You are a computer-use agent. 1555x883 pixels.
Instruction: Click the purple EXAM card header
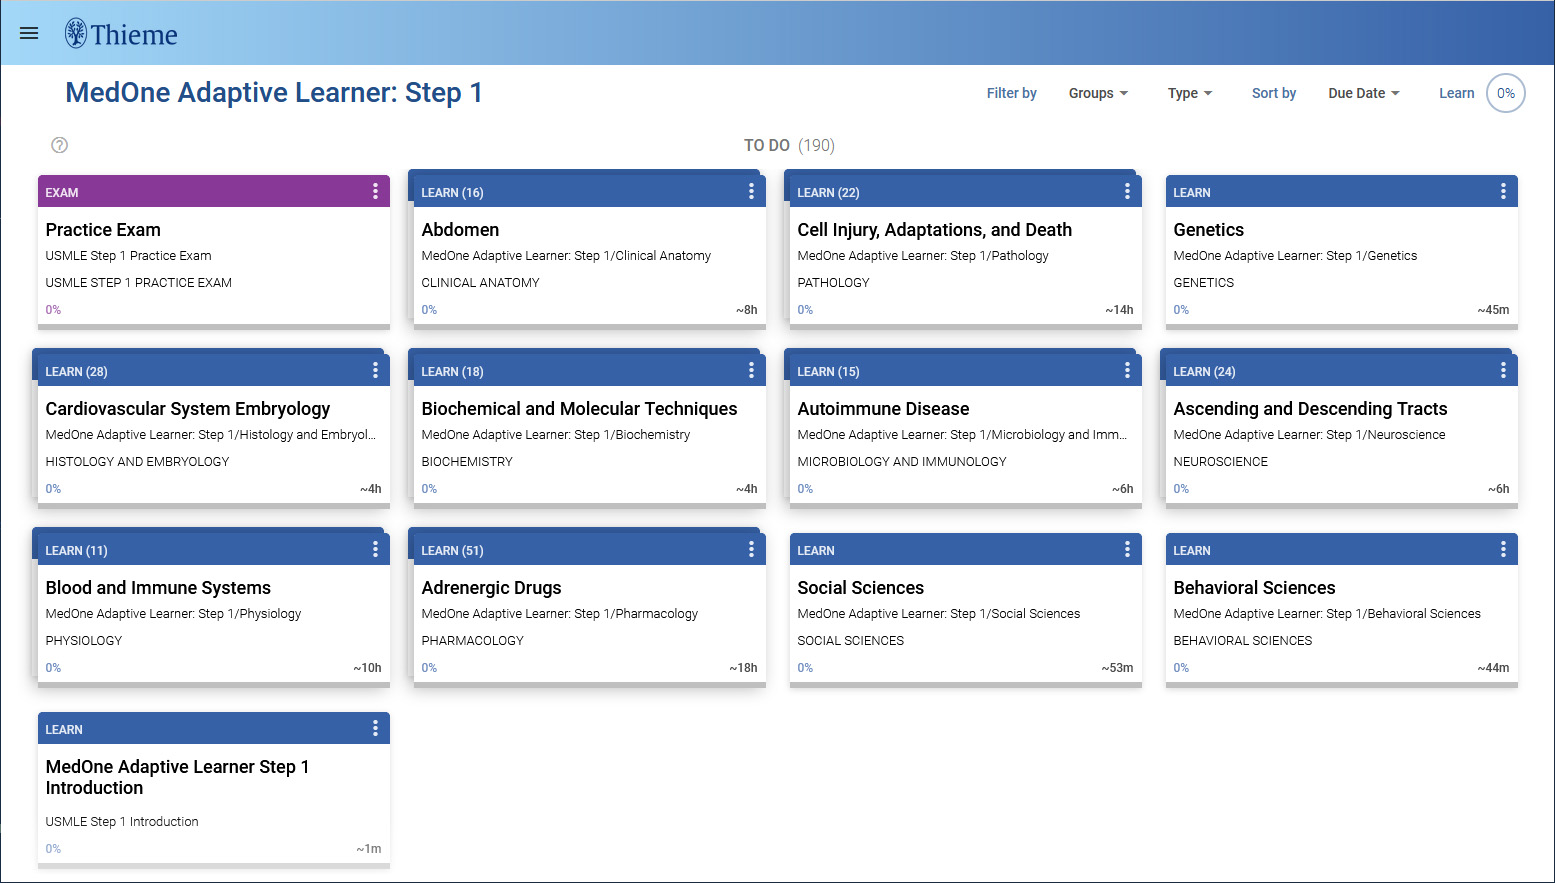point(214,191)
